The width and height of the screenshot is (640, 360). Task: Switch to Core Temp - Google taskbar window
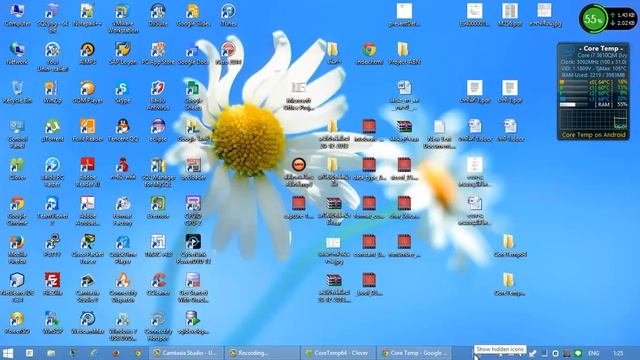click(414, 353)
